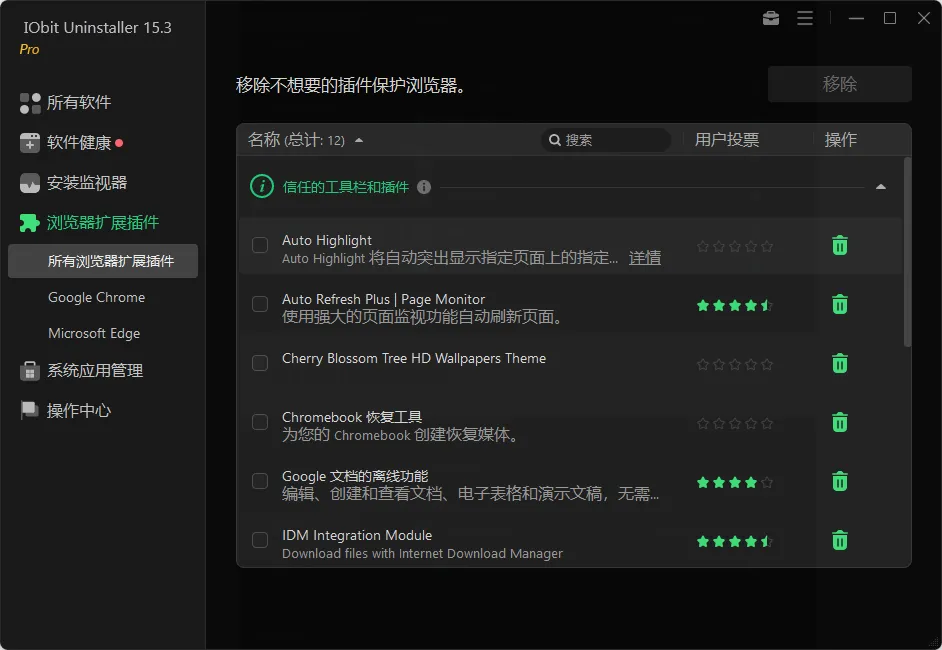The image size is (942, 650).
Task: Click the extension list vertical scrollbar
Action: point(907,252)
